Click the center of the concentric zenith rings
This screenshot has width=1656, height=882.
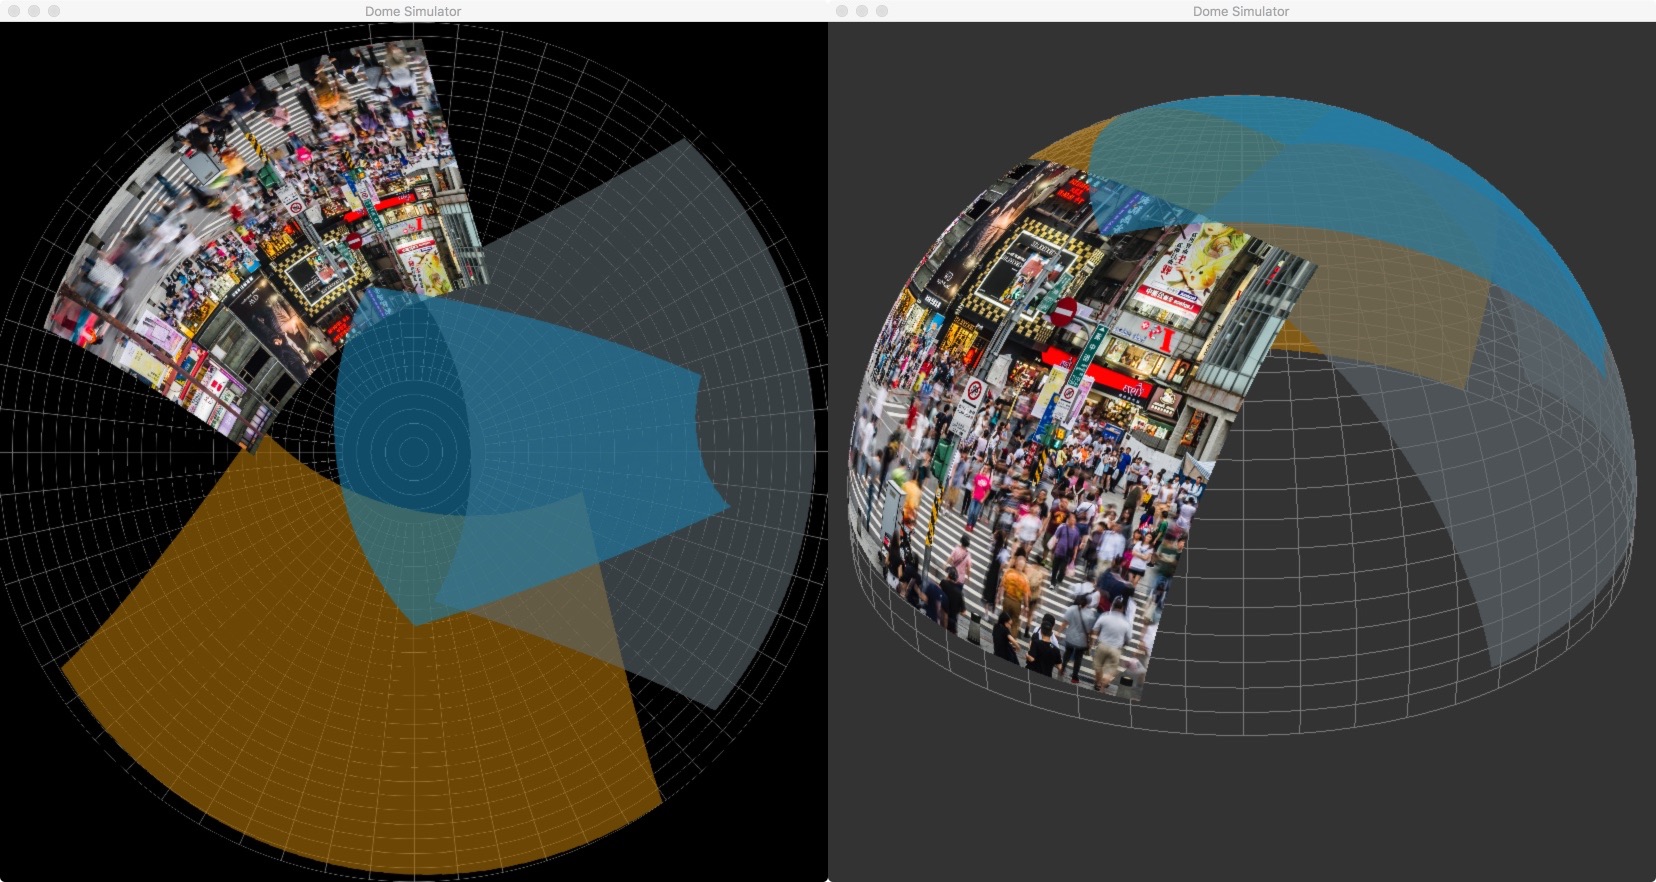[412, 450]
